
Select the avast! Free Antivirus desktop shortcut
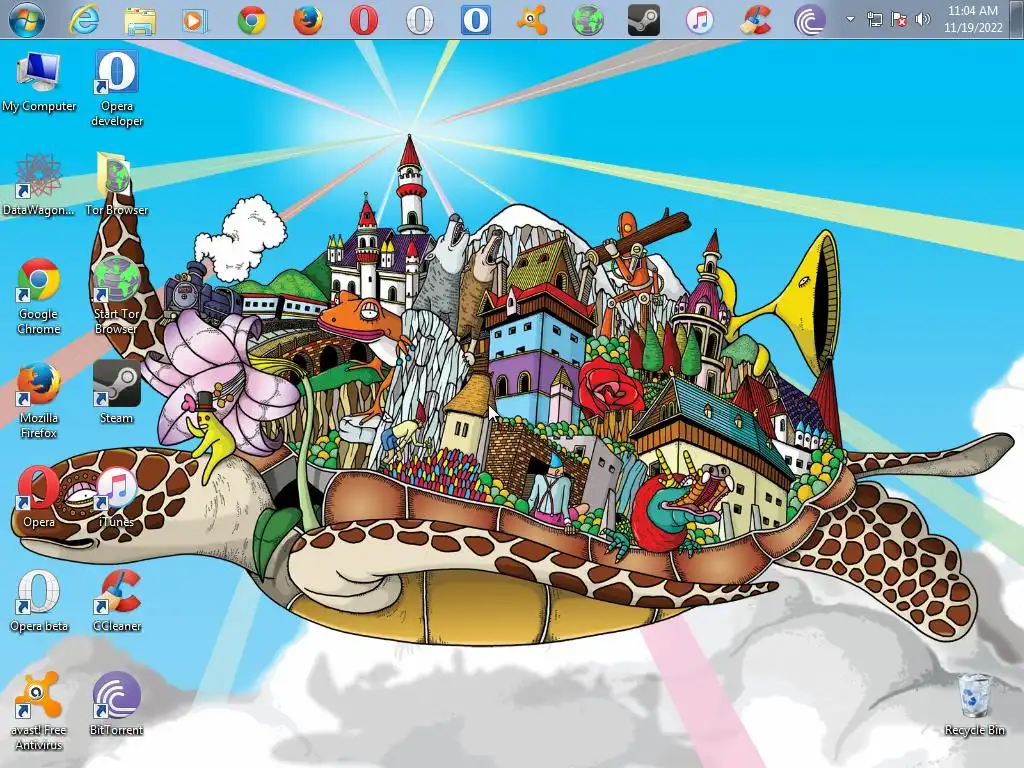pyautogui.click(x=39, y=712)
